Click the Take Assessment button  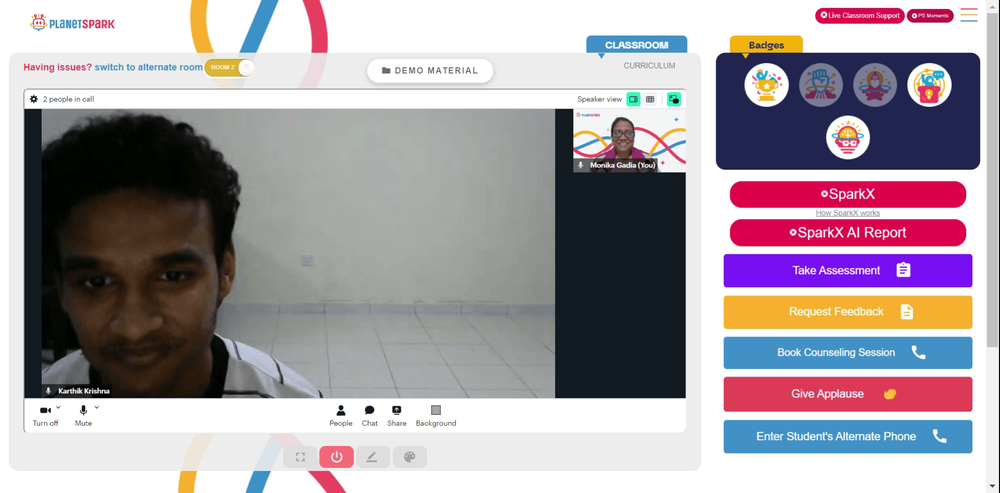coord(848,270)
